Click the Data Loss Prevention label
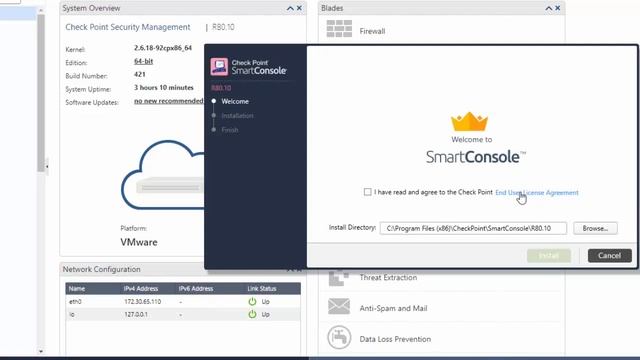The image size is (640, 360). point(395,339)
